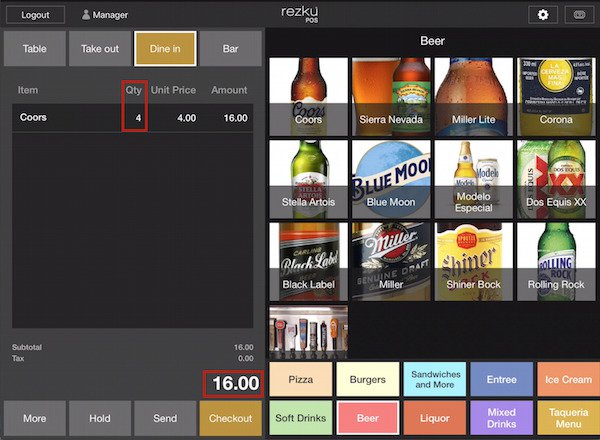This screenshot has height=440, width=600.
Task: Click the Item column header
Action: click(x=28, y=90)
